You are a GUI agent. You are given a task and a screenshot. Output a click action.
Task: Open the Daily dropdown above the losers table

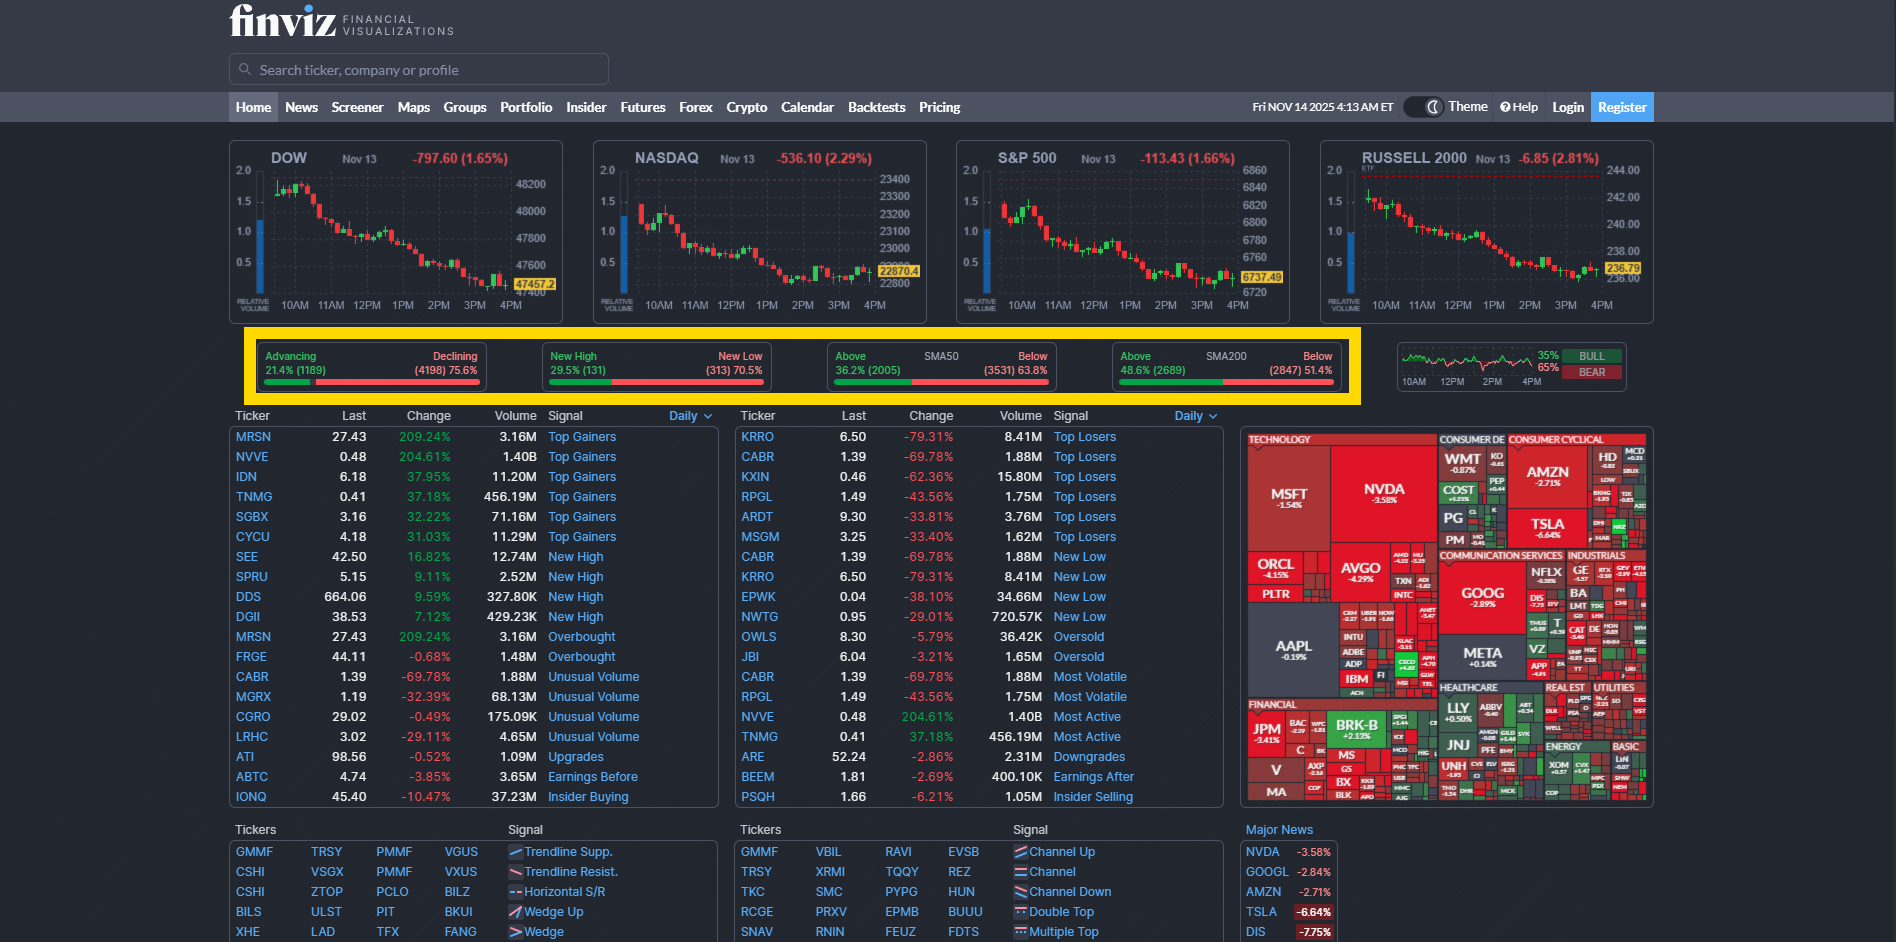point(1195,416)
